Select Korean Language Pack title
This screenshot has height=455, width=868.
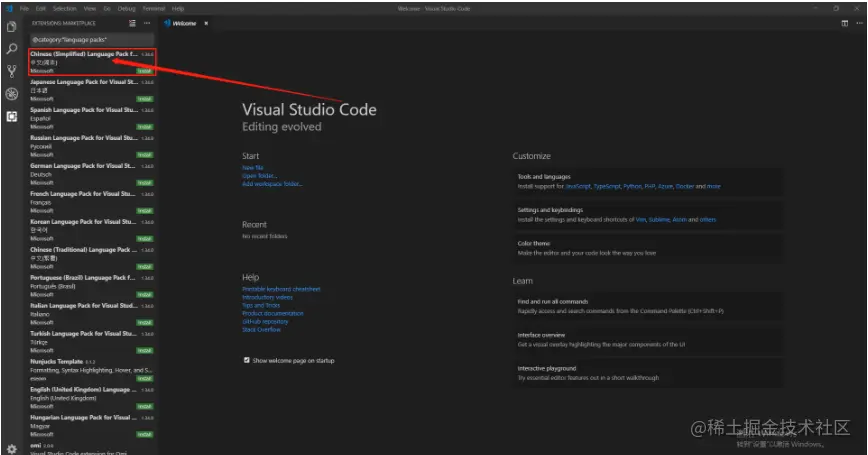[x=83, y=221]
